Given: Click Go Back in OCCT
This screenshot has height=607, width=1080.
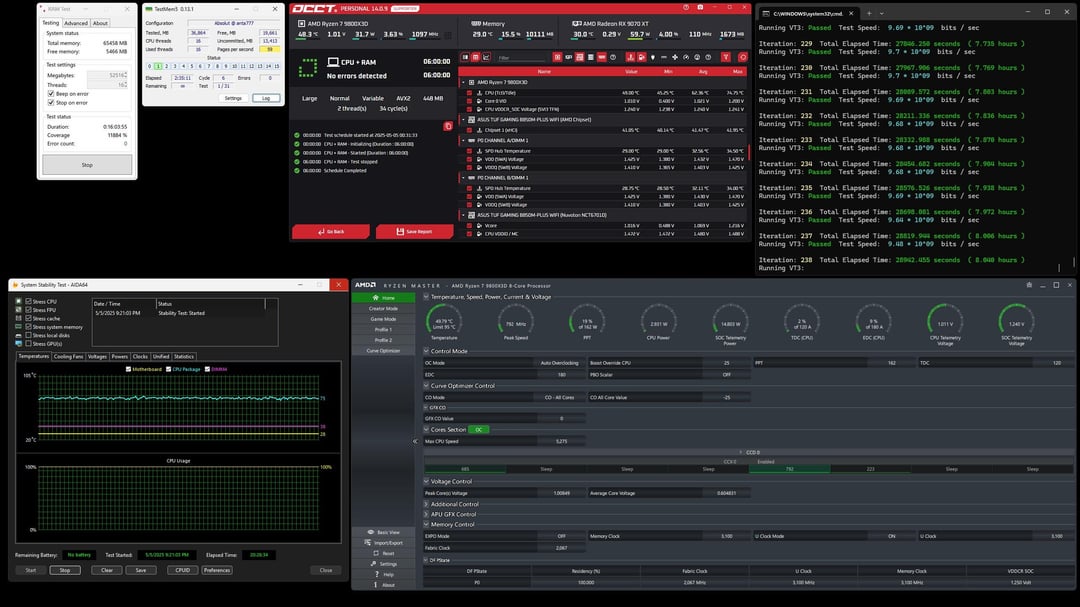Looking at the screenshot, I should point(331,232).
